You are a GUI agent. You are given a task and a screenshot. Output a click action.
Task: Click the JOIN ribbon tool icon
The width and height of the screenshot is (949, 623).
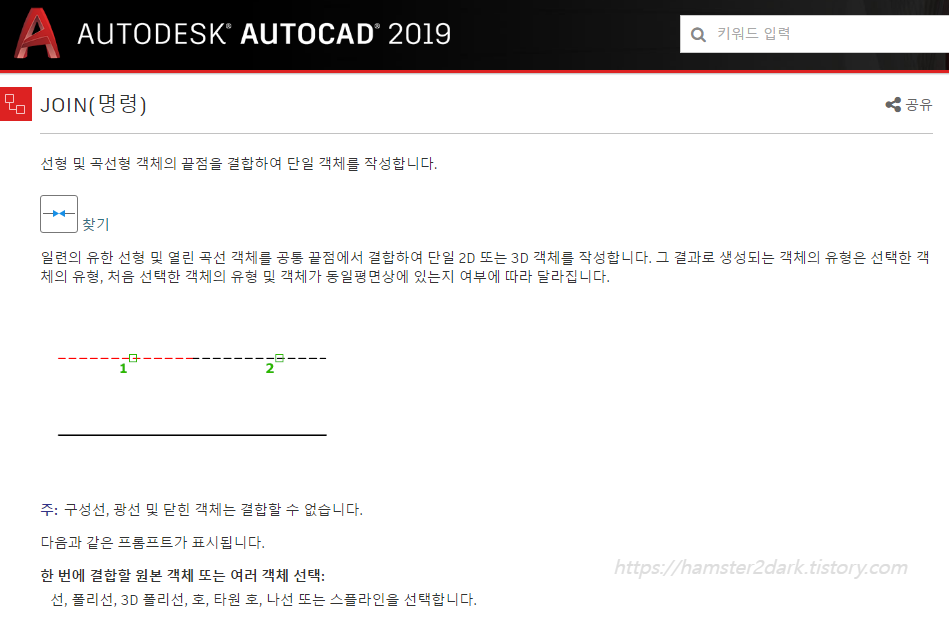(59, 214)
